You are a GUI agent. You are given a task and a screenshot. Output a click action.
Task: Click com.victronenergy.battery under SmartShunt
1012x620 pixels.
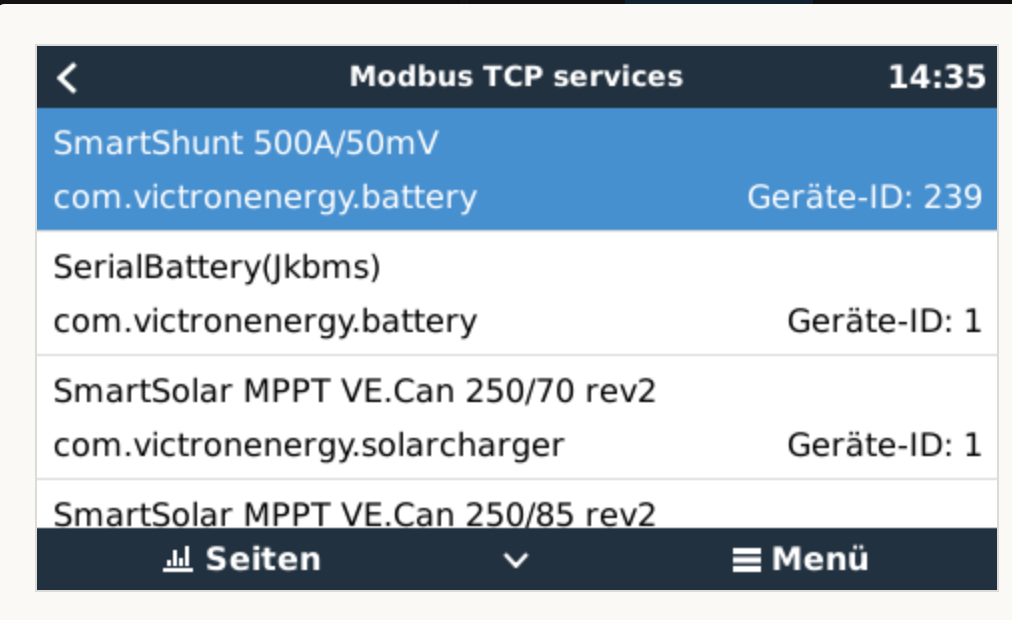[x=265, y=197]
